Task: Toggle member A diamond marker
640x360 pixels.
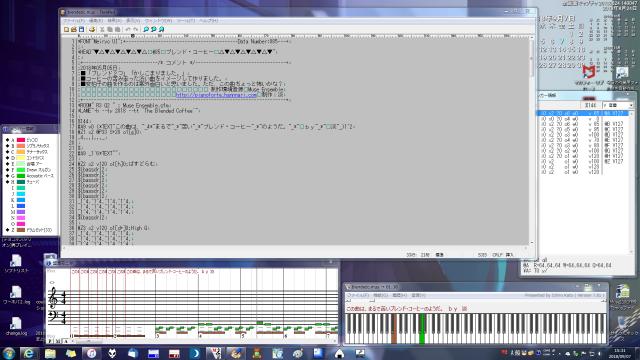Action: [x=7, y=140]
